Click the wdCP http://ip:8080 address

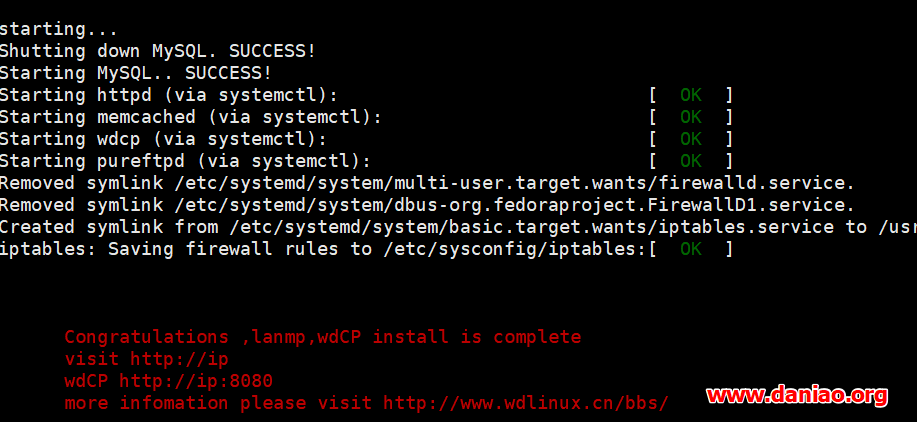pyautogui.click(x=168, y=381)
